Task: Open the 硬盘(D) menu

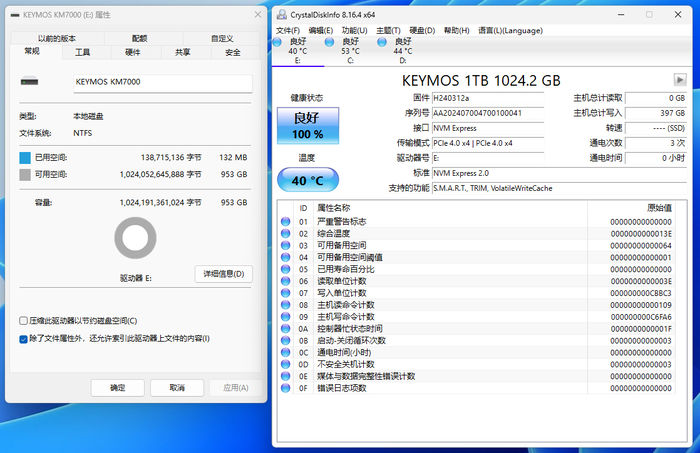Action: pyautogui.click(x=422, y=30)
